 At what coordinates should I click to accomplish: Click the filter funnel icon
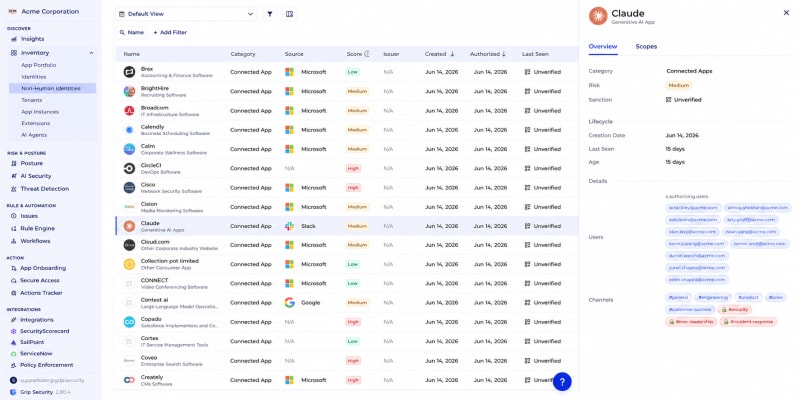[270, 14]
